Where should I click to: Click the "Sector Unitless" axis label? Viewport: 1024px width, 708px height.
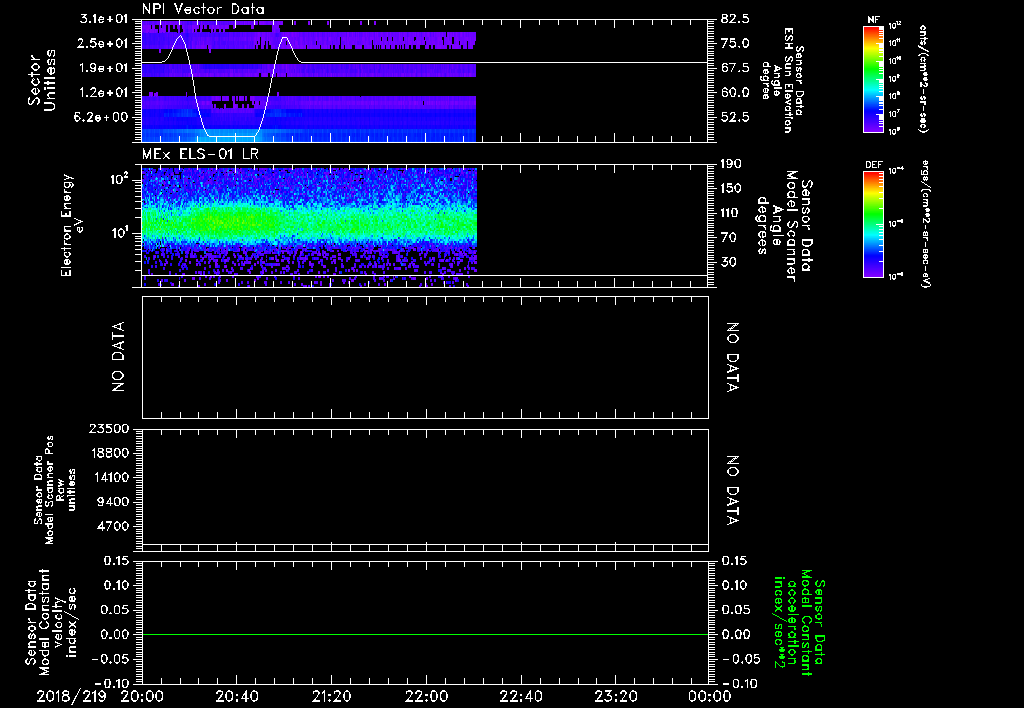coord(42,80)
